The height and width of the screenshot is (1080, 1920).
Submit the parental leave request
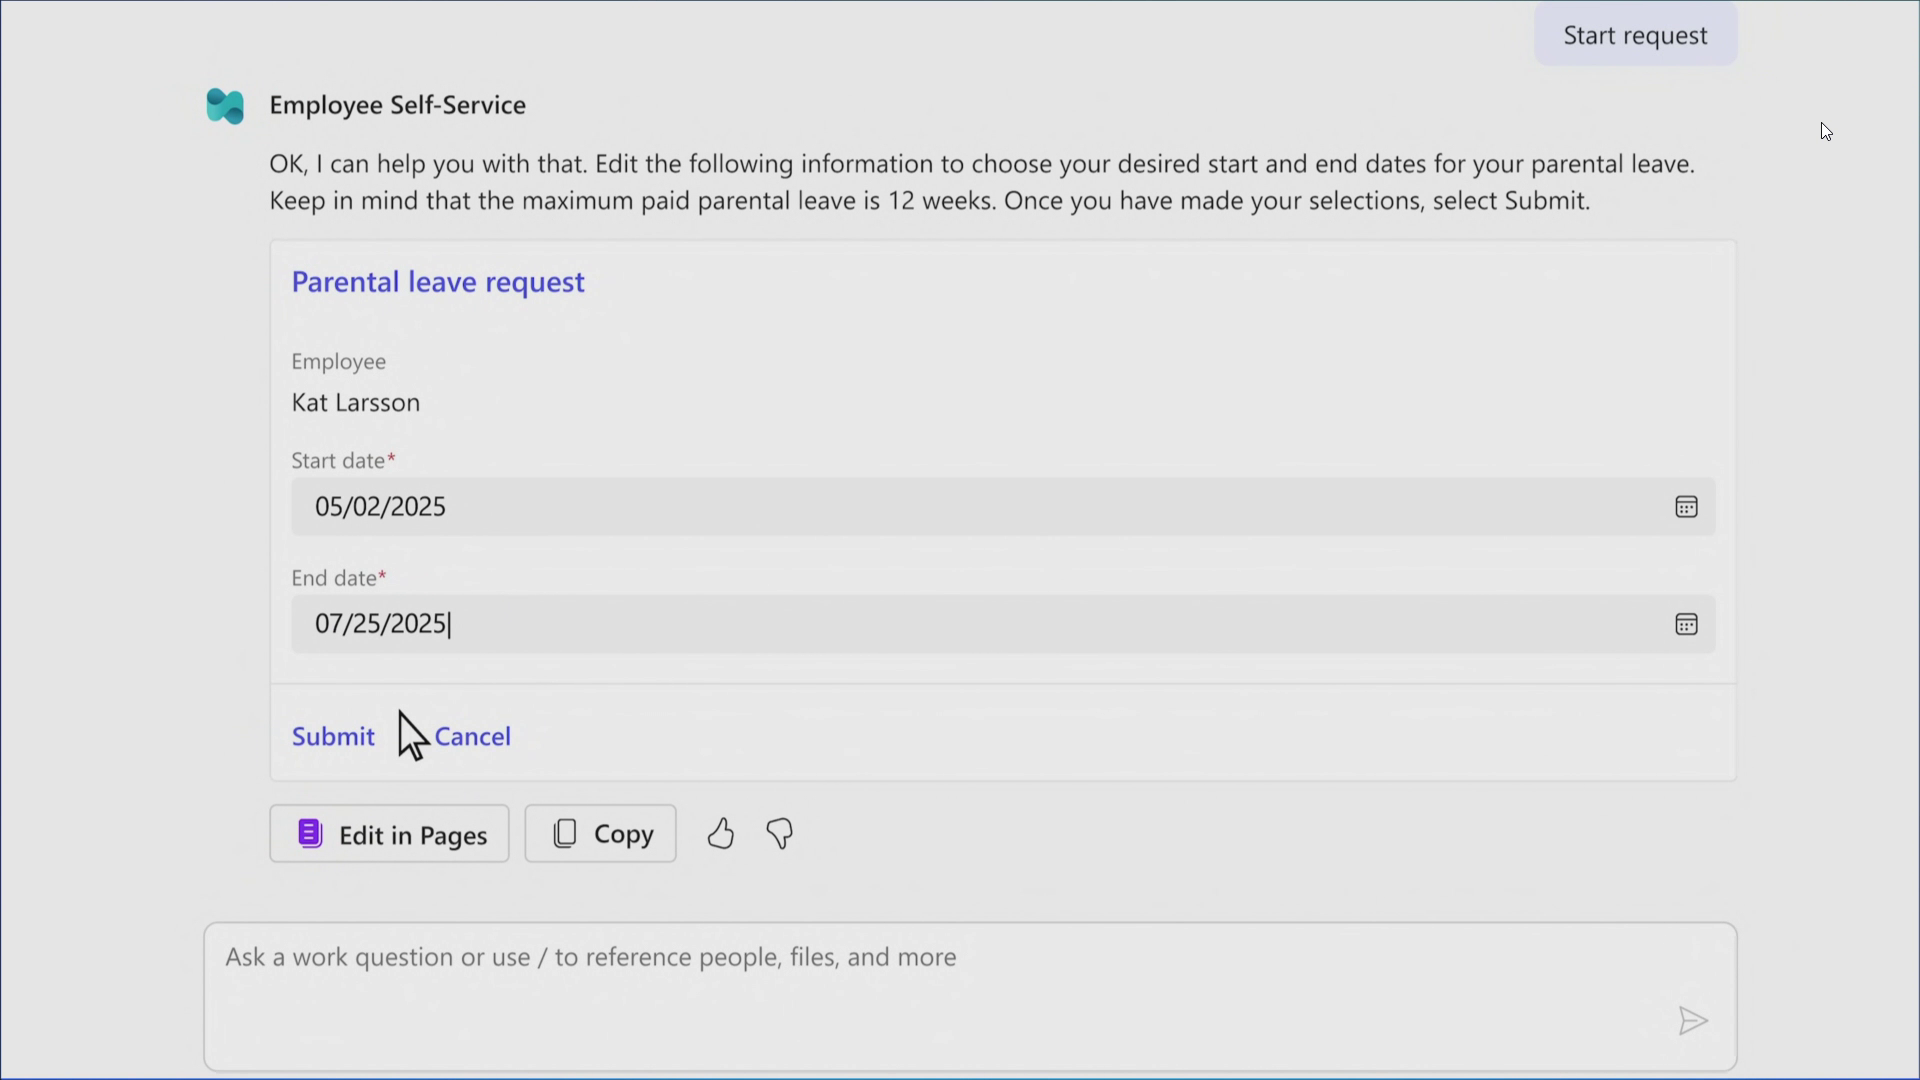333,737
